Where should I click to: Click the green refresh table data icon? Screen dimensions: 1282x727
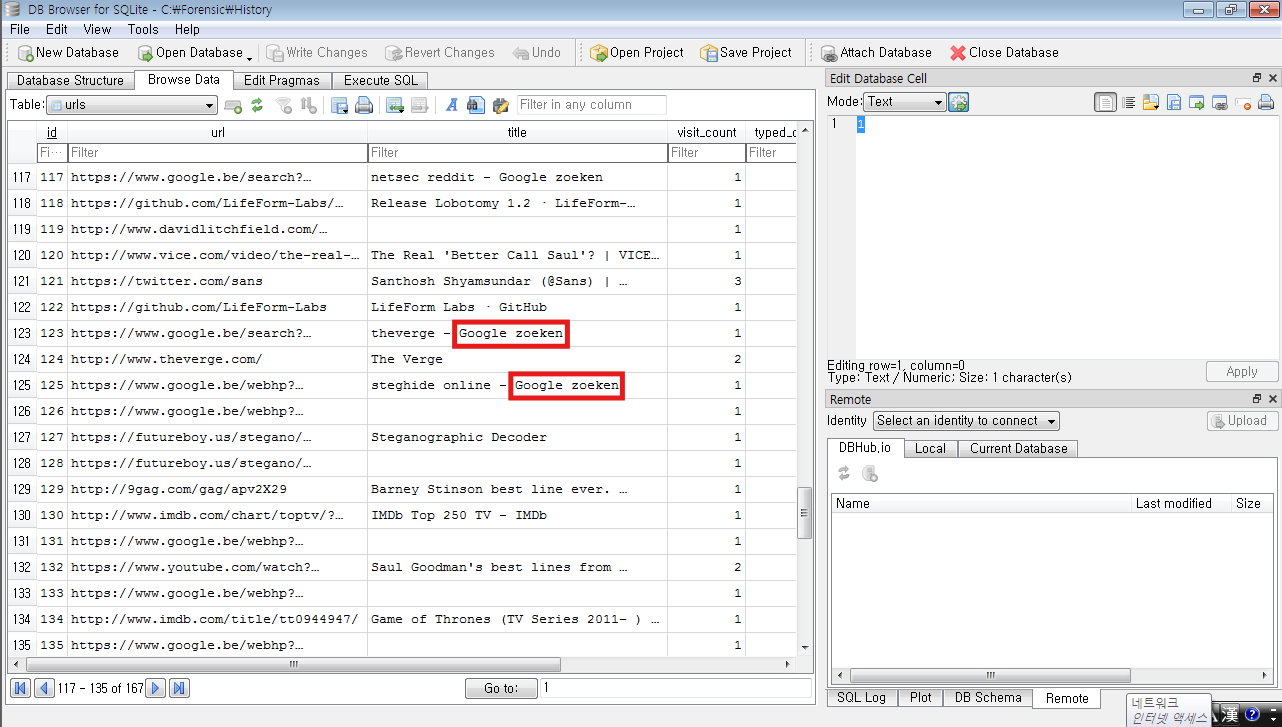(x=257, y=105)
